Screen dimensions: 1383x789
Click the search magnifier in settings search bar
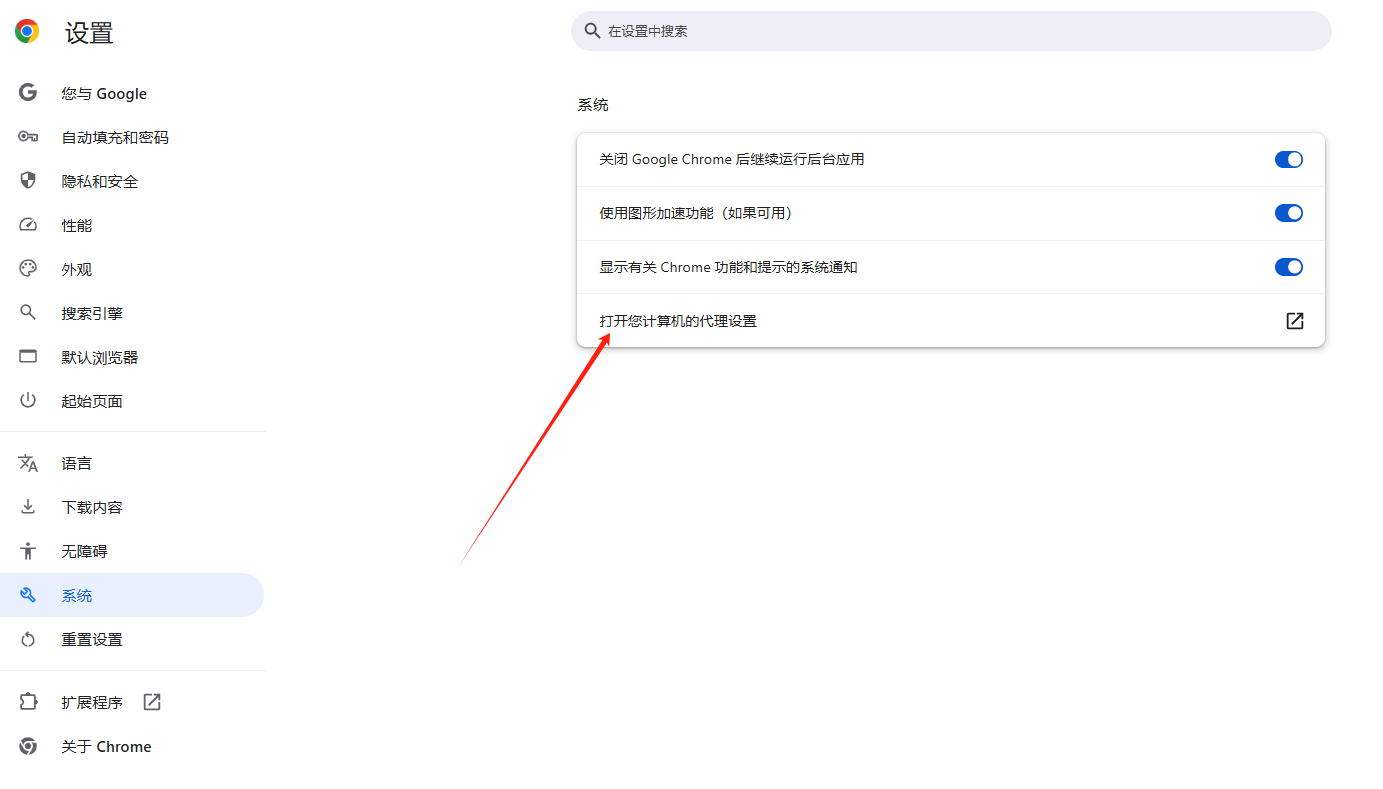(x=592, y=31)
